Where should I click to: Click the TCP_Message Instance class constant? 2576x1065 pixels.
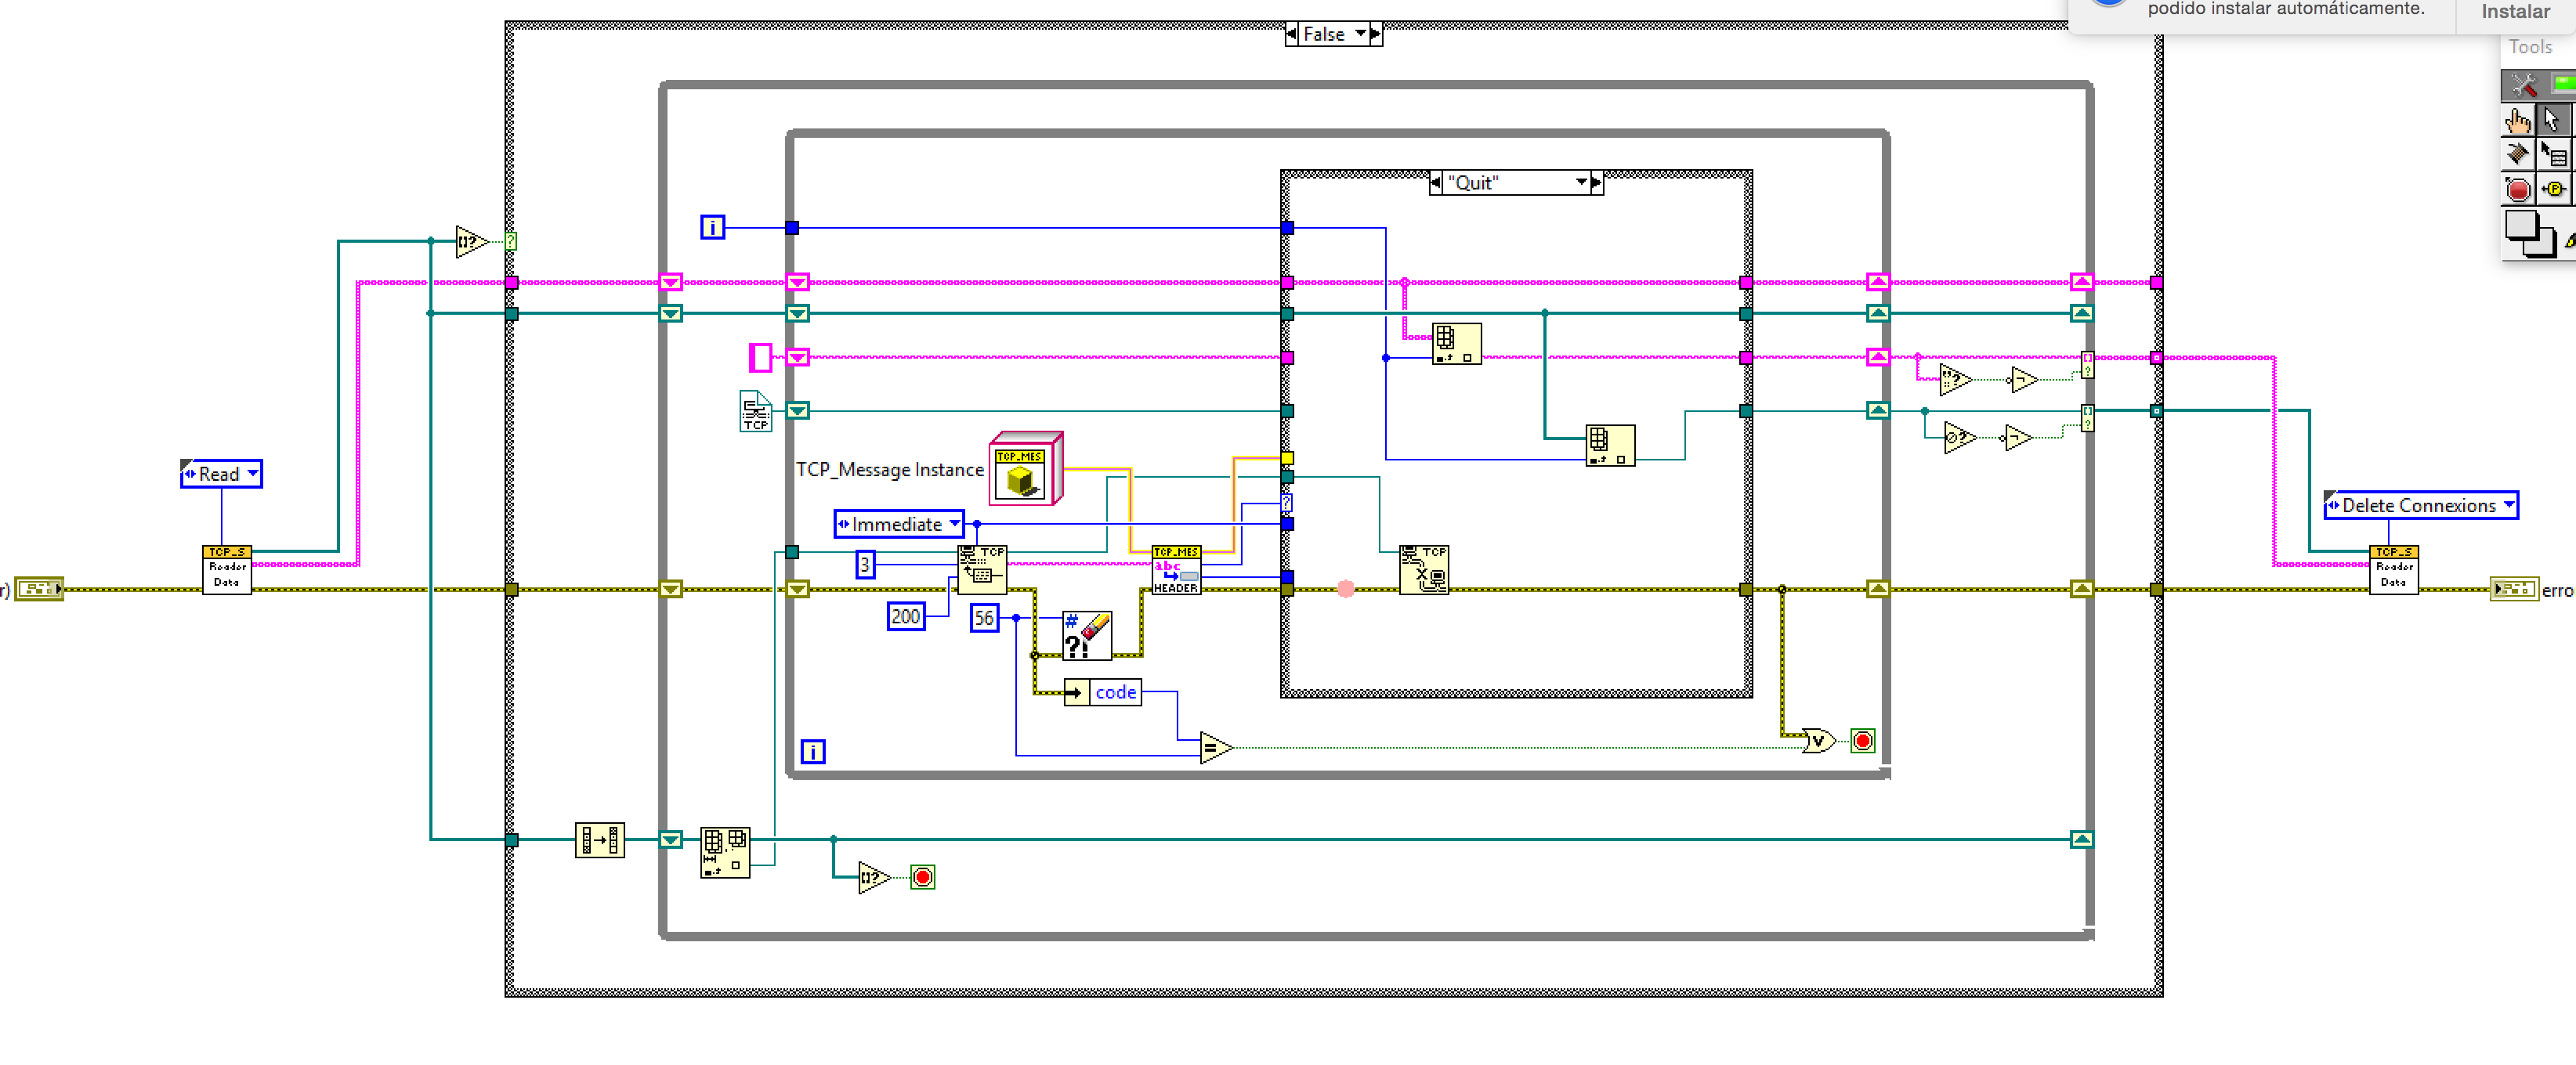point(1026,469)
